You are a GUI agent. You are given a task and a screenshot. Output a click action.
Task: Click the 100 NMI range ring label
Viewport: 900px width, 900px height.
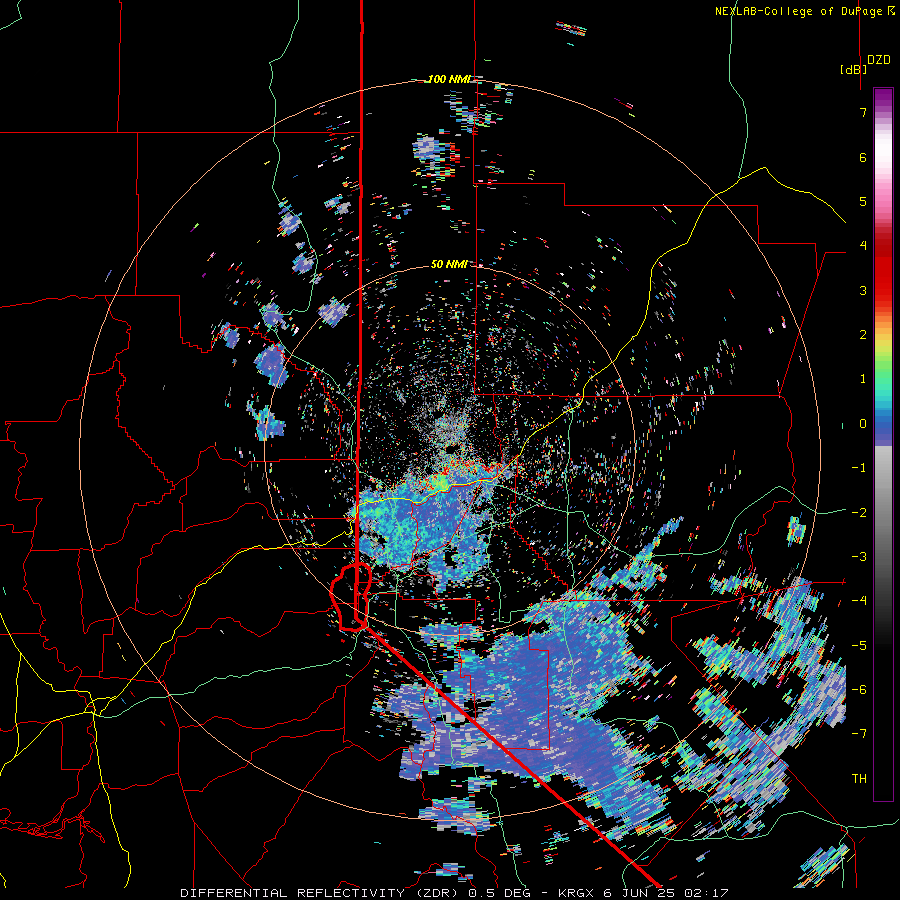[449, 79]
